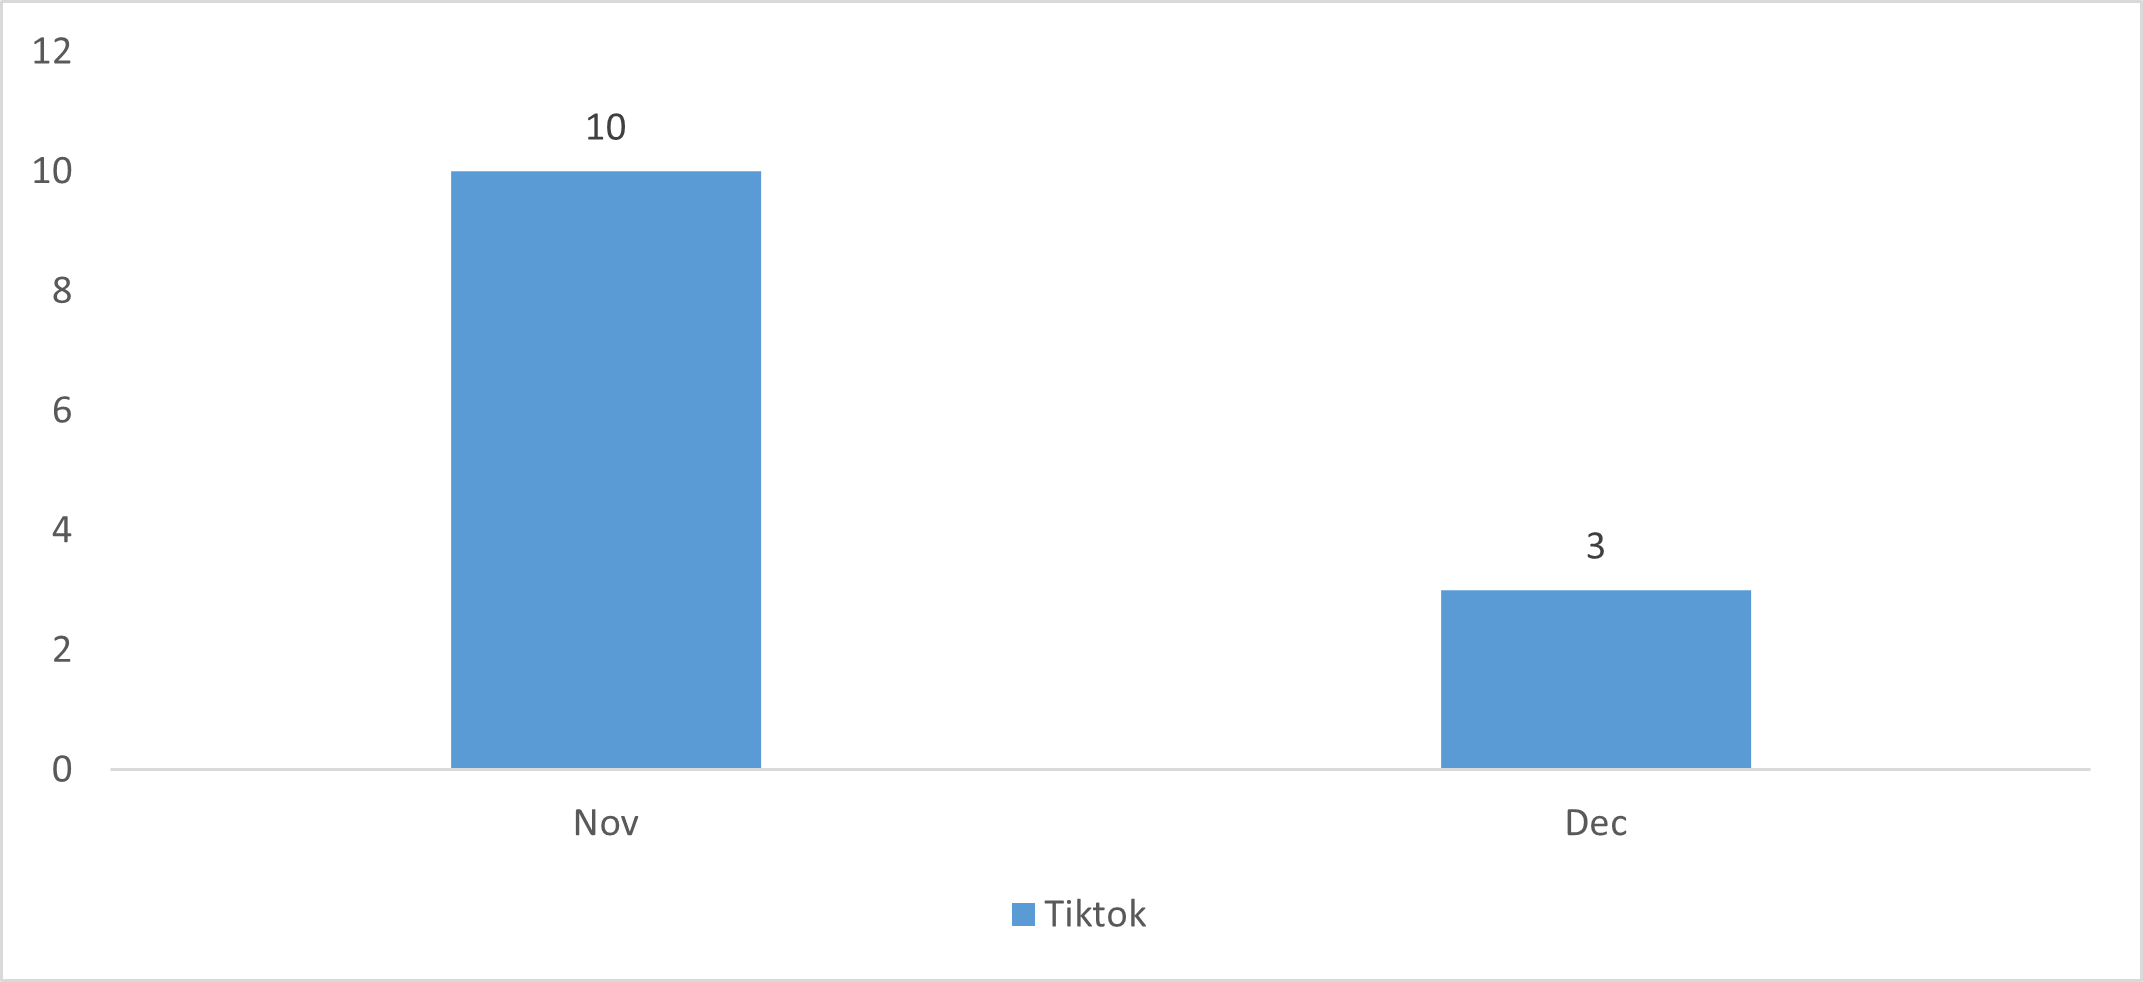Click the 4 vertical axis label

62,530
